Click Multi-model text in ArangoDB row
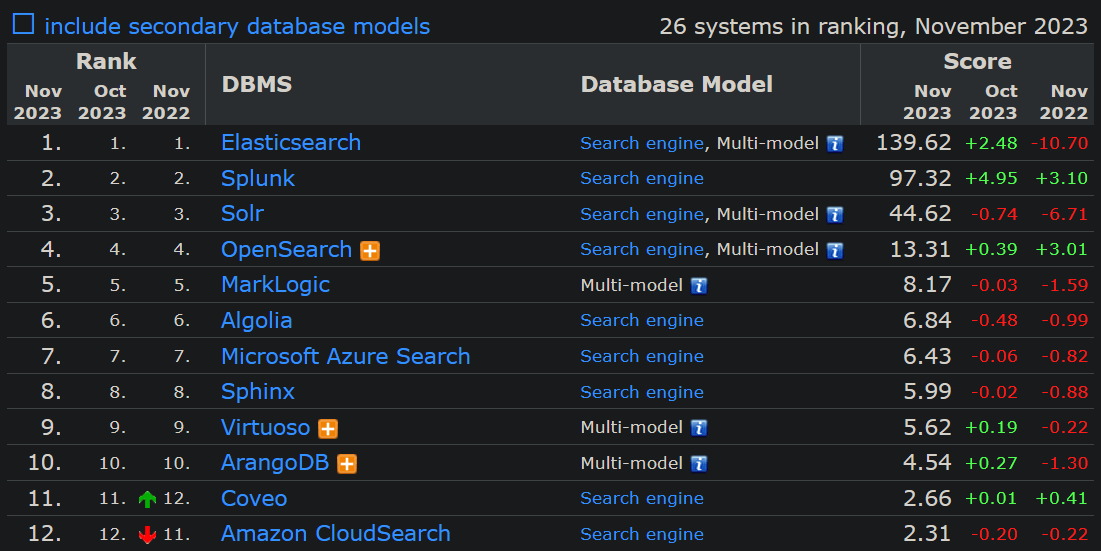The width and height of the screenshot is (1101, 551). coord(631,463)
